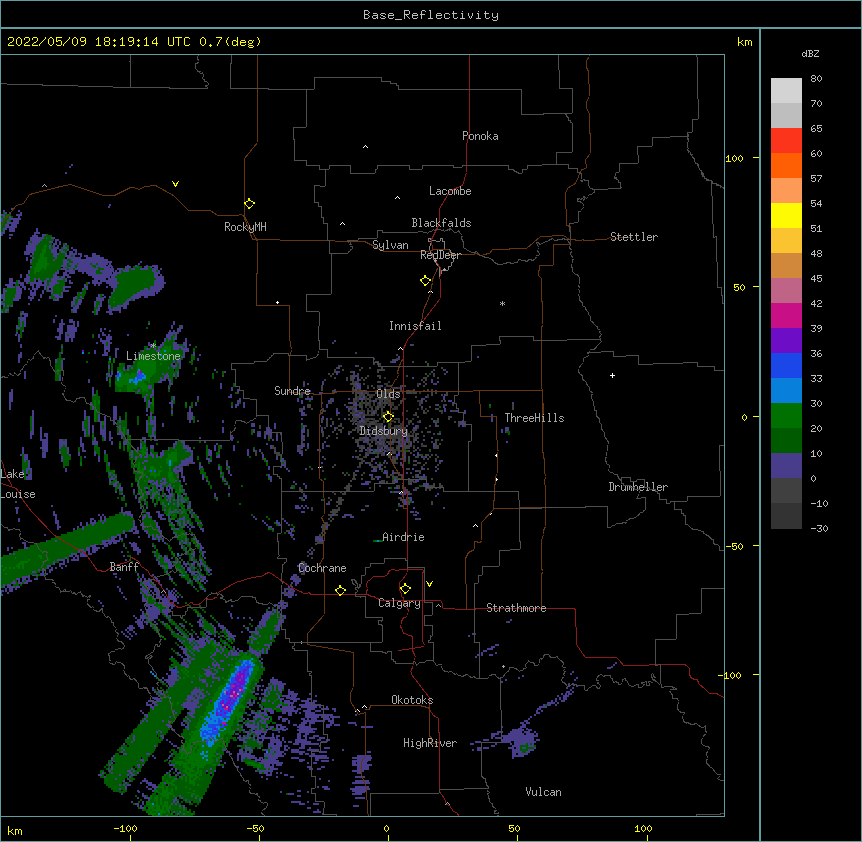Select the bright yellow 51–54 dBZ legend swatch
Screen dimensions: 862x842
pyautogui.click(x=786, y=215)
